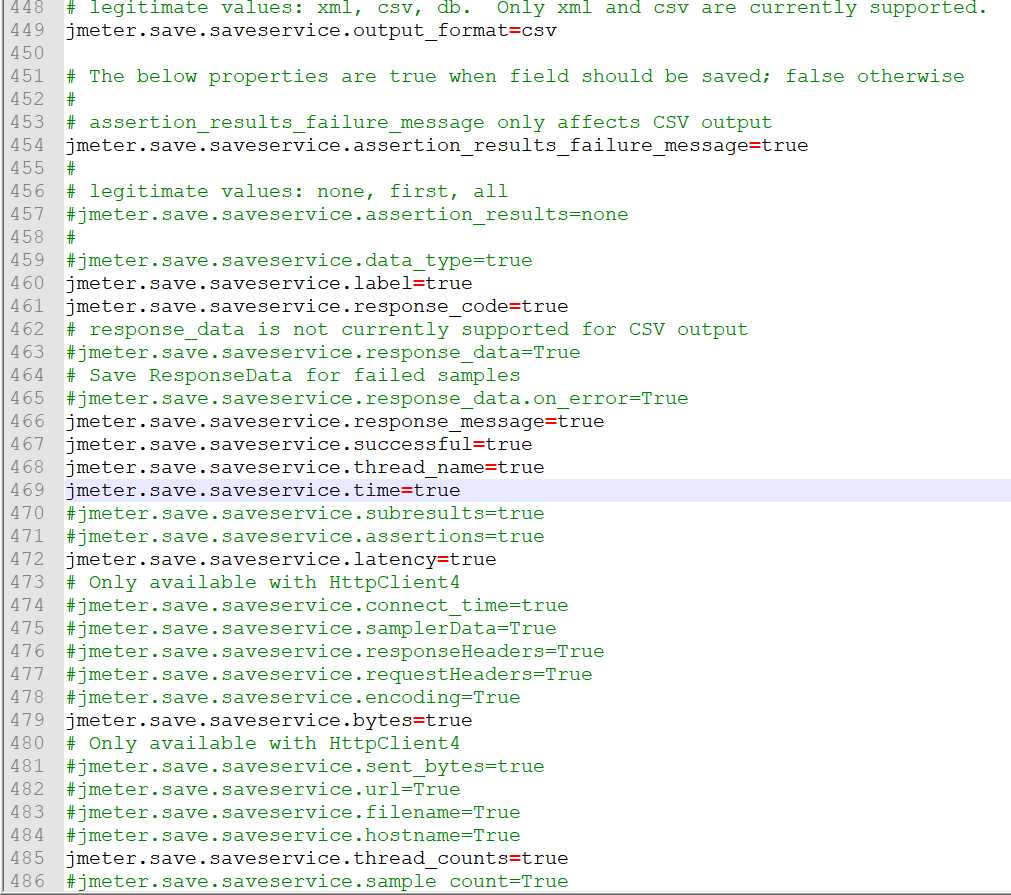Click the 'legitimate values: xml, csv, db' comment
Viewport: 1011px width, 895px height.
(x=527, y=8)
